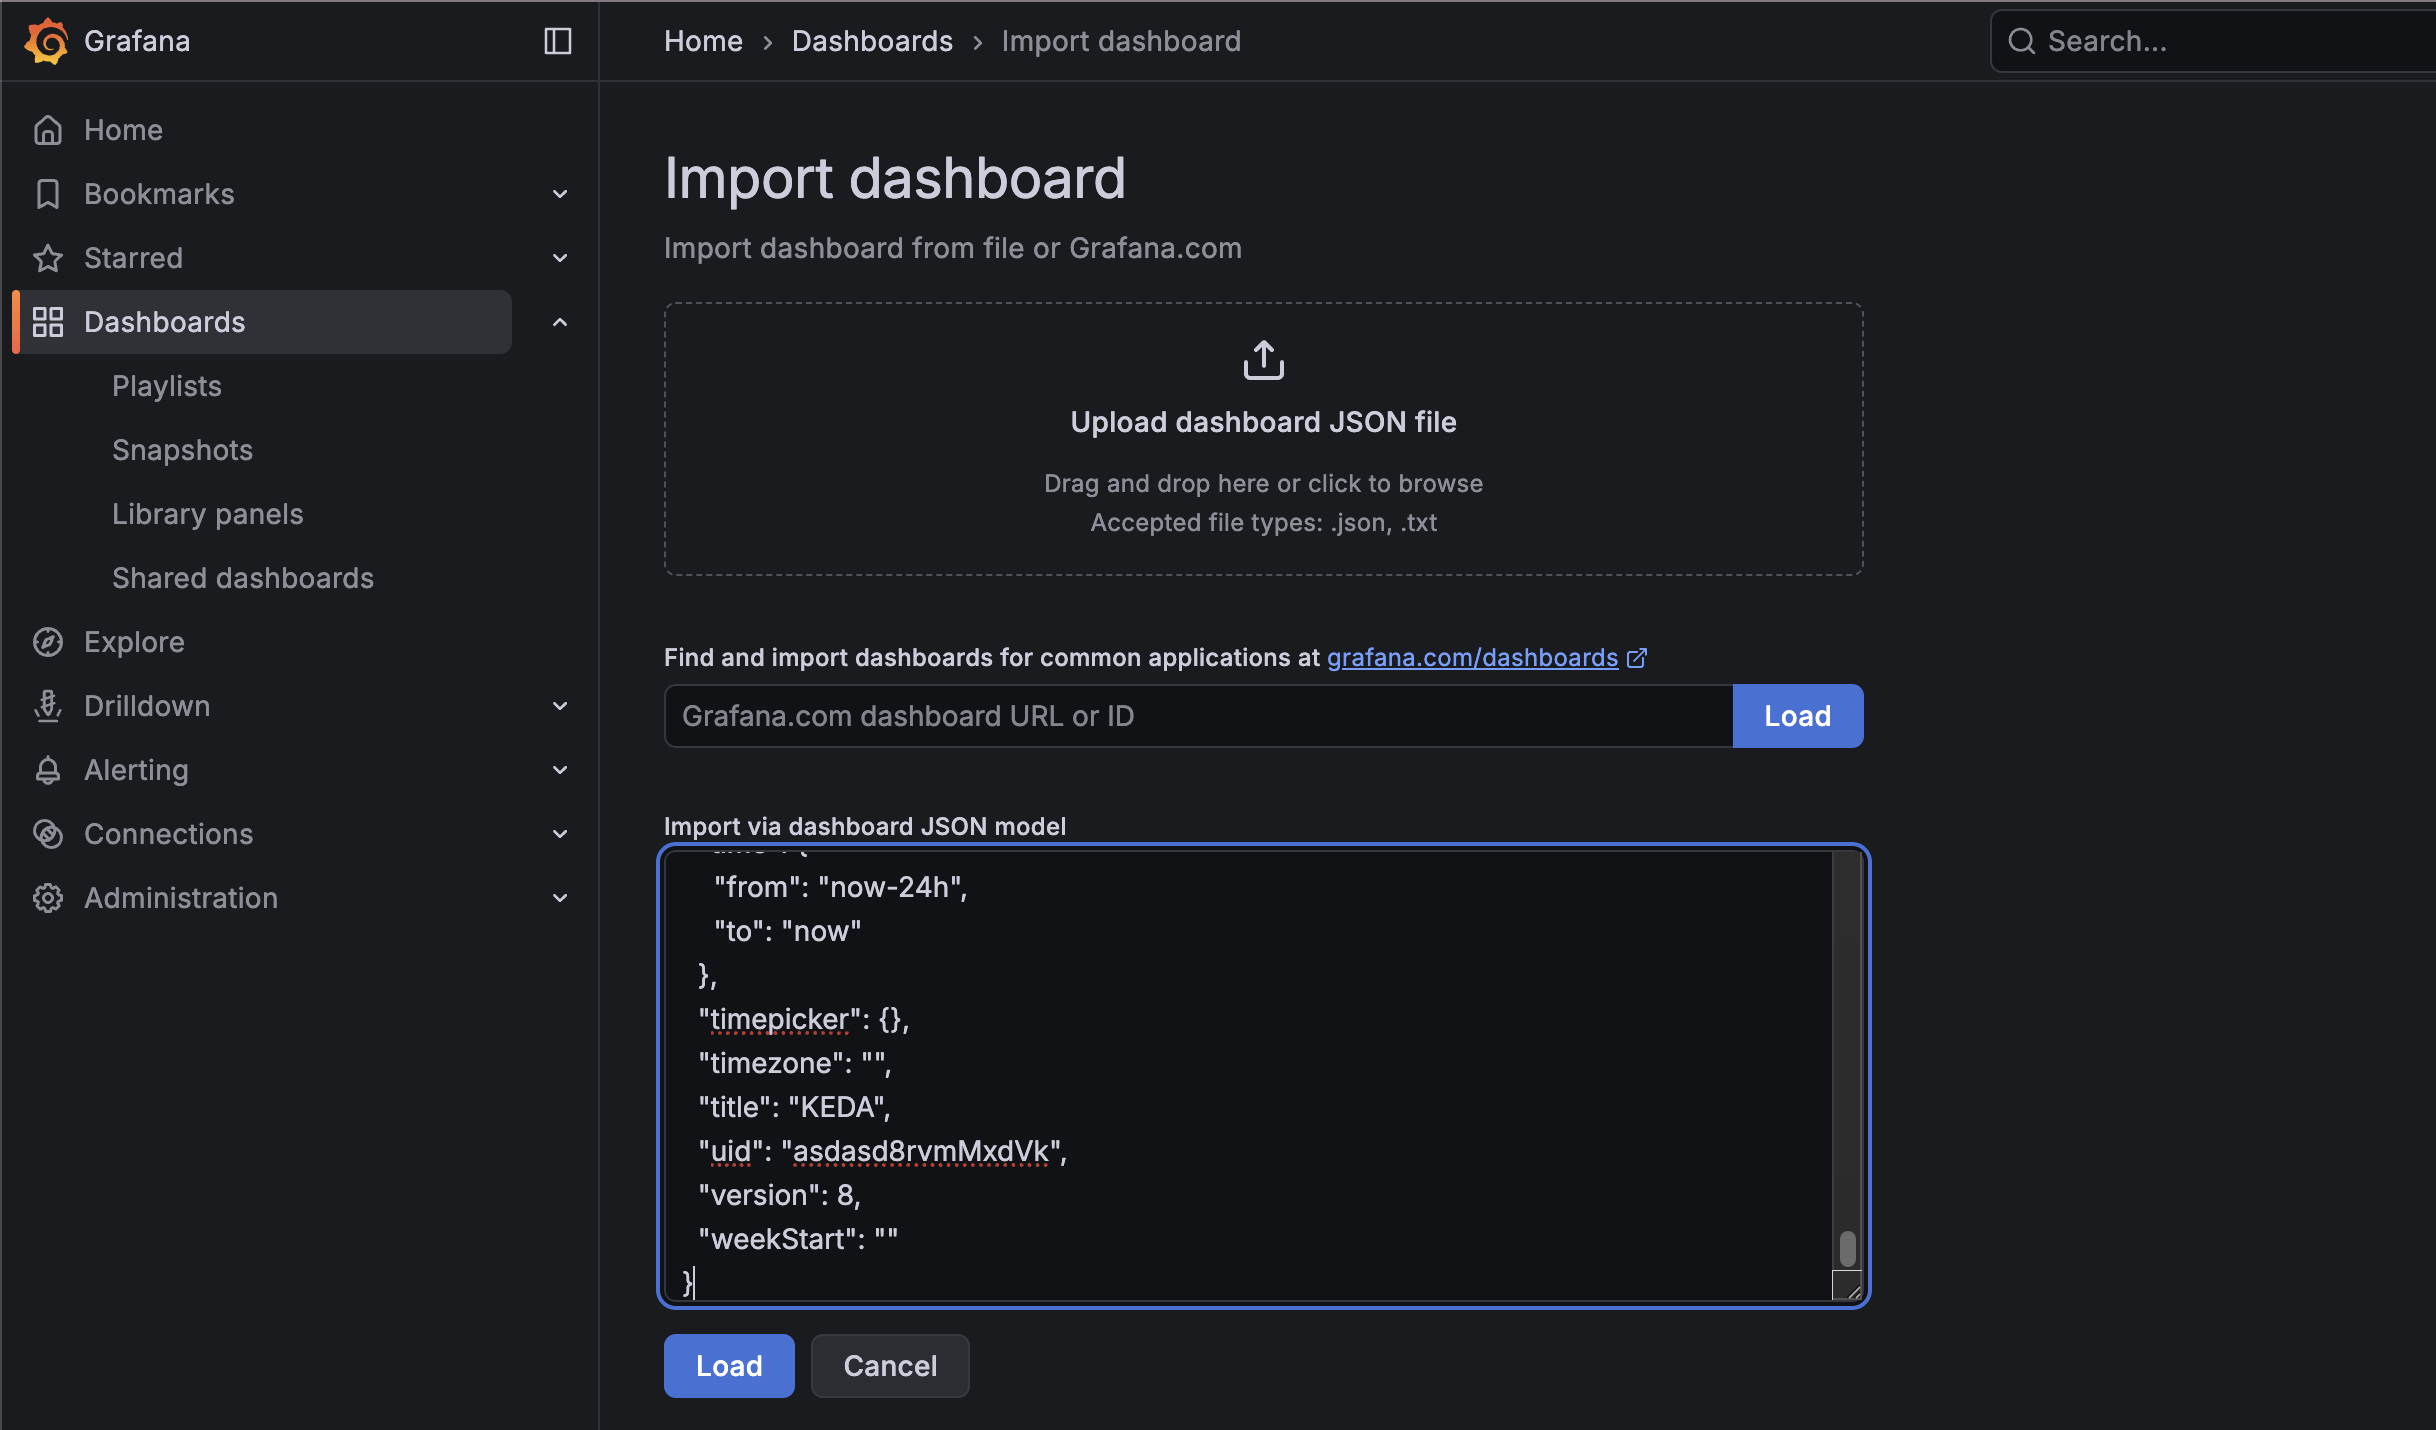Click the Load button below JSON model

click(729, 1366)
